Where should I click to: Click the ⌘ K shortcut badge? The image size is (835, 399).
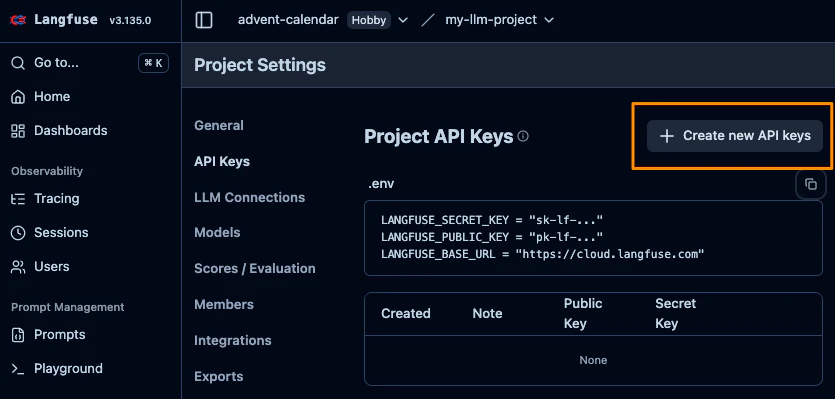tap(153, 63)
